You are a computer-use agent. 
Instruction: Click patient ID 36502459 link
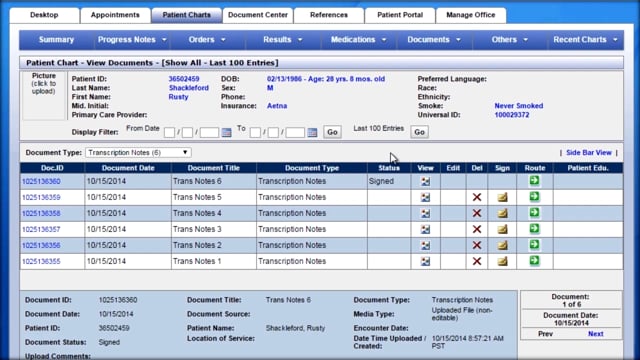pos(184,79)
